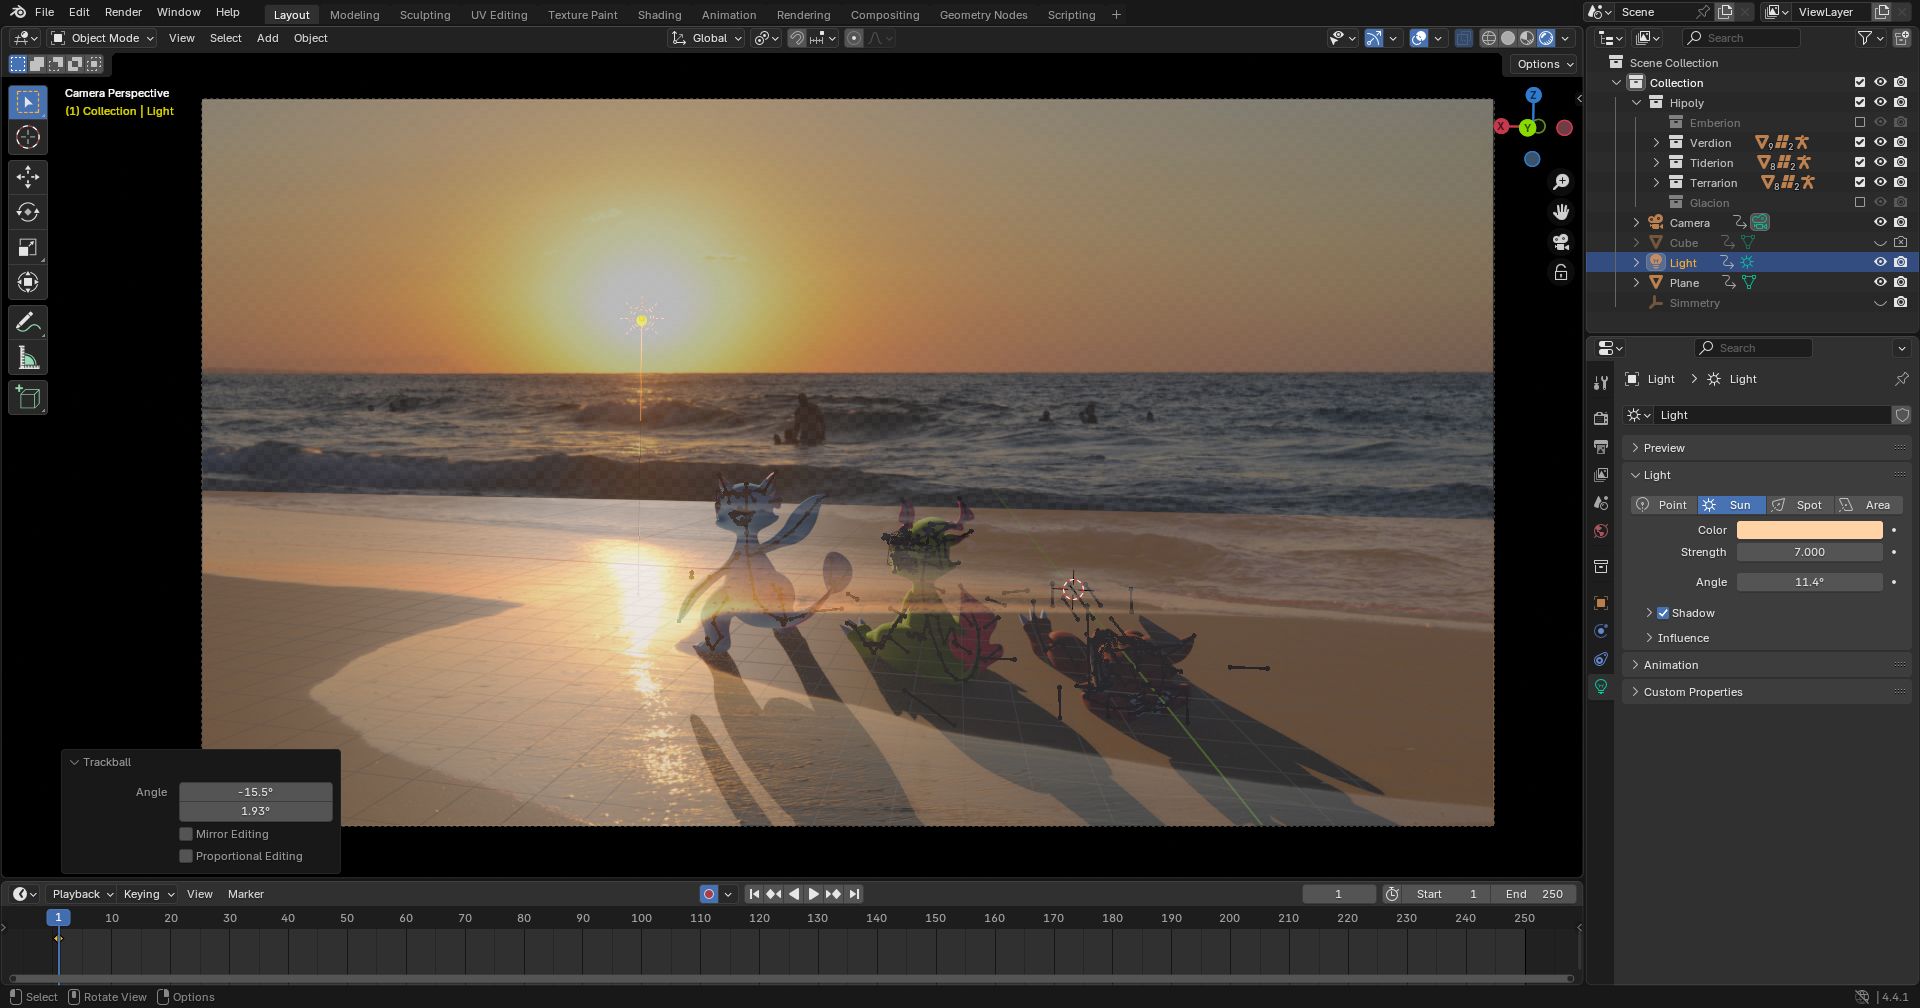
Task: Open the World properties tab
Action: (1601, 530)
